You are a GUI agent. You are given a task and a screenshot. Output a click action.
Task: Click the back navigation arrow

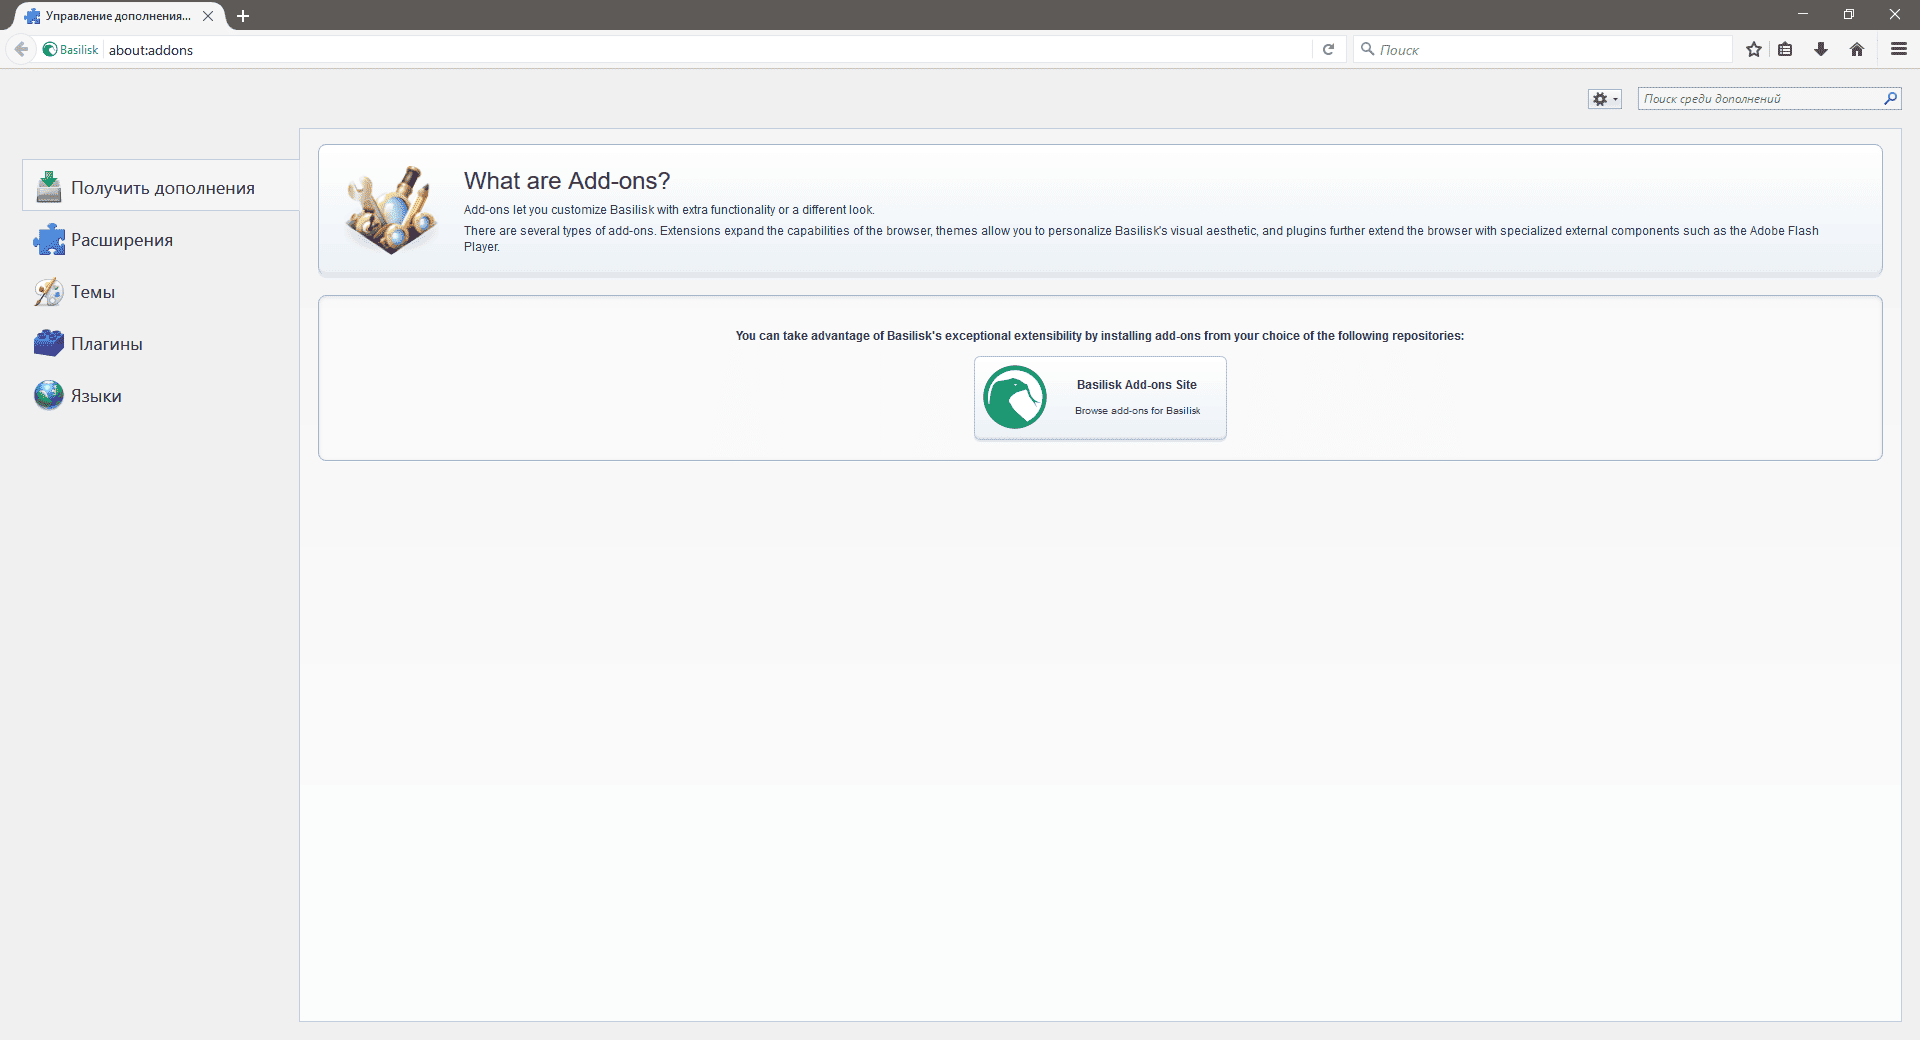click(x=21, y=49)
